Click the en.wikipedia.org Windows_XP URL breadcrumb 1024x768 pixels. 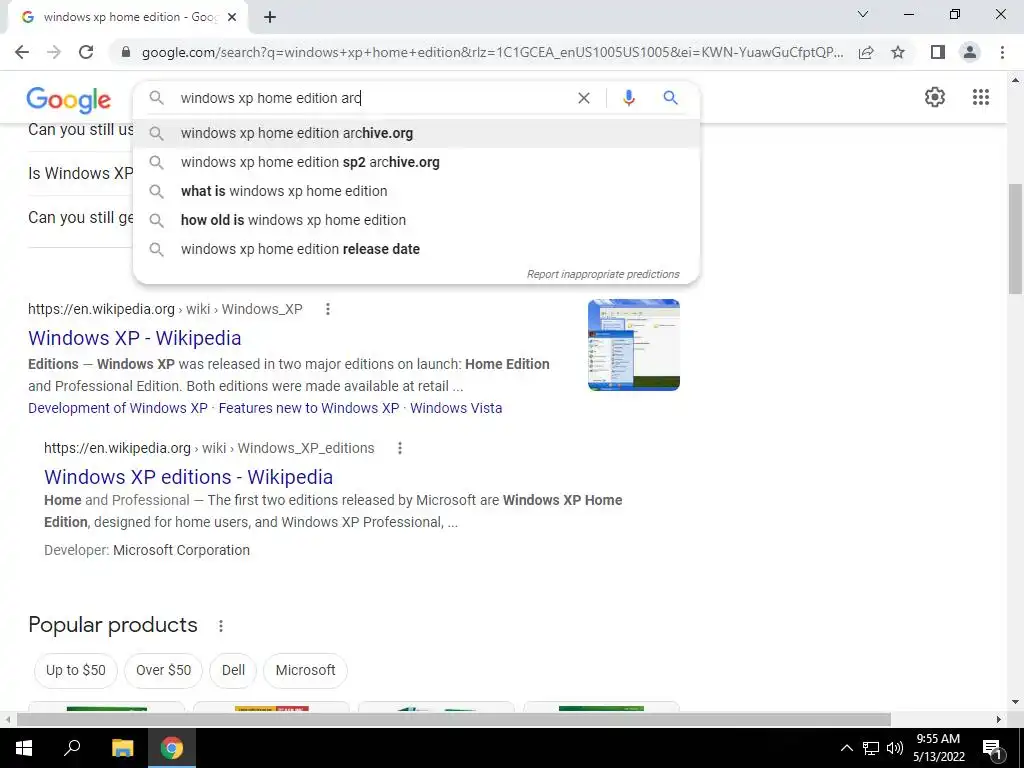pos(165,309)
